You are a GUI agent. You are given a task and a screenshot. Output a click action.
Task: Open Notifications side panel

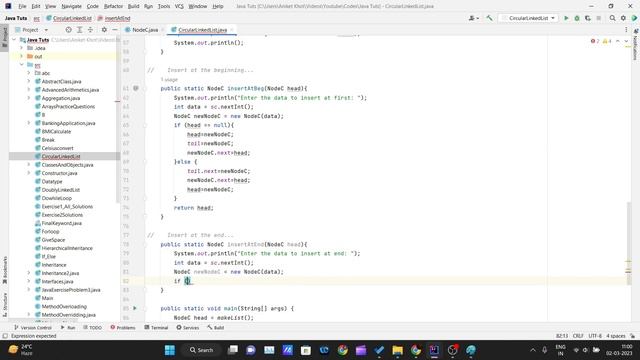[x=636, y=44]
